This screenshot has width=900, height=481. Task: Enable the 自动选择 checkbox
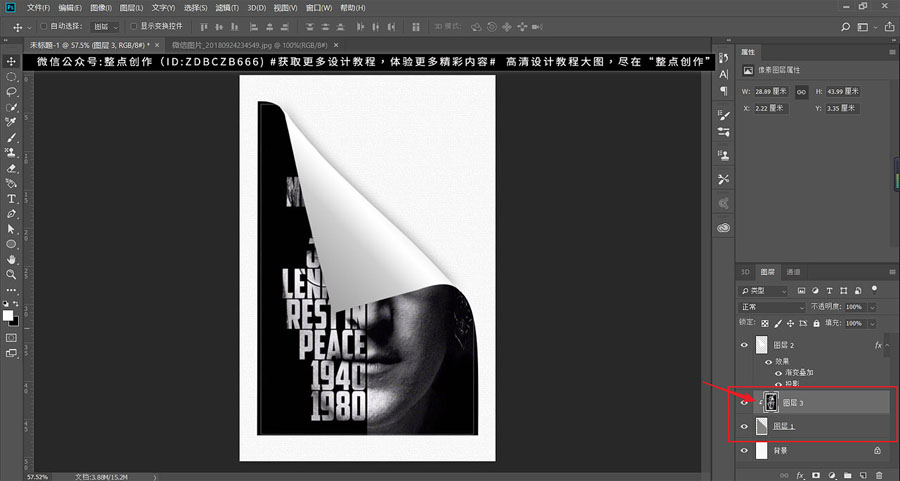42,26
